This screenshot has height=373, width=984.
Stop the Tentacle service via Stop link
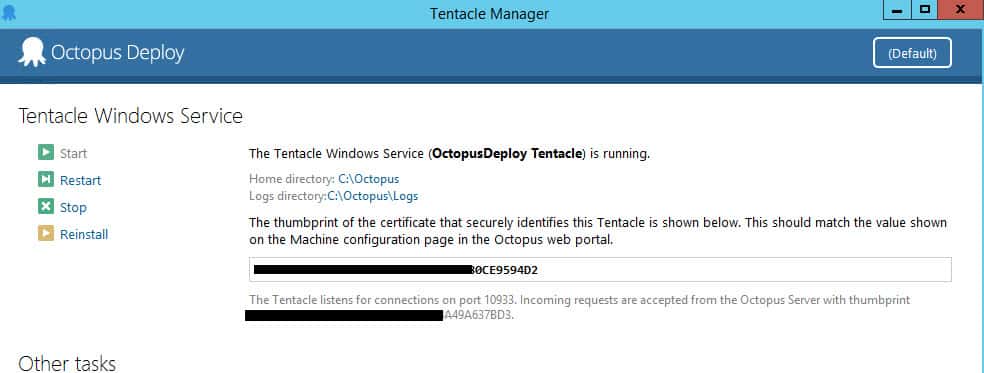pyautogui.click(x=73, y=207)
